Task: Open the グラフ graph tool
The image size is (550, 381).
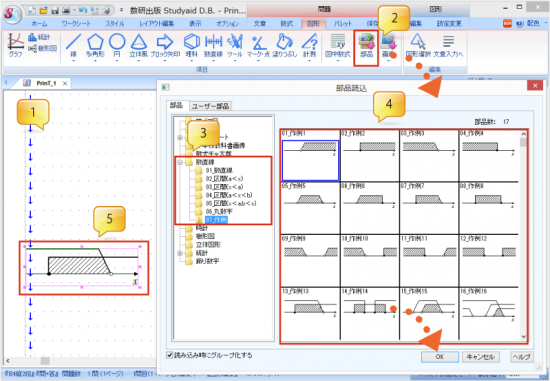Action: tap(15, 45)
